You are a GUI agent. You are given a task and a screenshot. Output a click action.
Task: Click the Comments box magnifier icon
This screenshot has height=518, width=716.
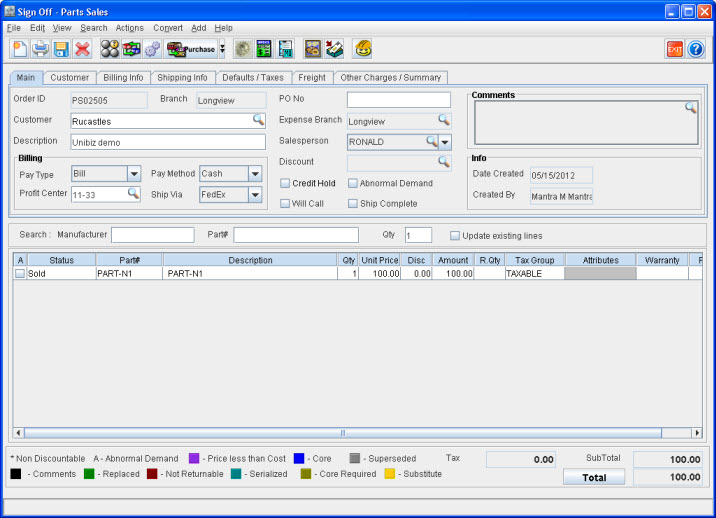point(690,108)
